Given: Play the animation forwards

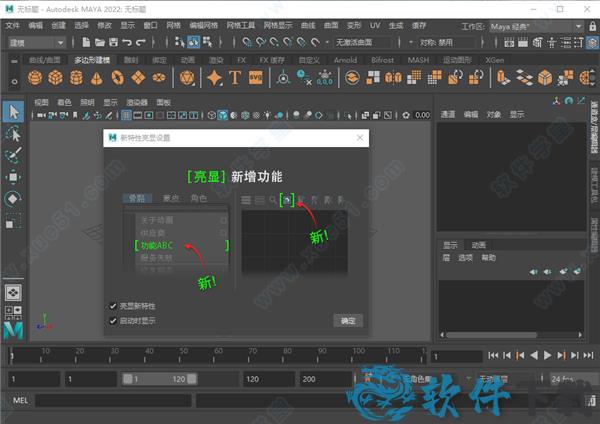Looking at the screenshot, I should tap(548, 356).
